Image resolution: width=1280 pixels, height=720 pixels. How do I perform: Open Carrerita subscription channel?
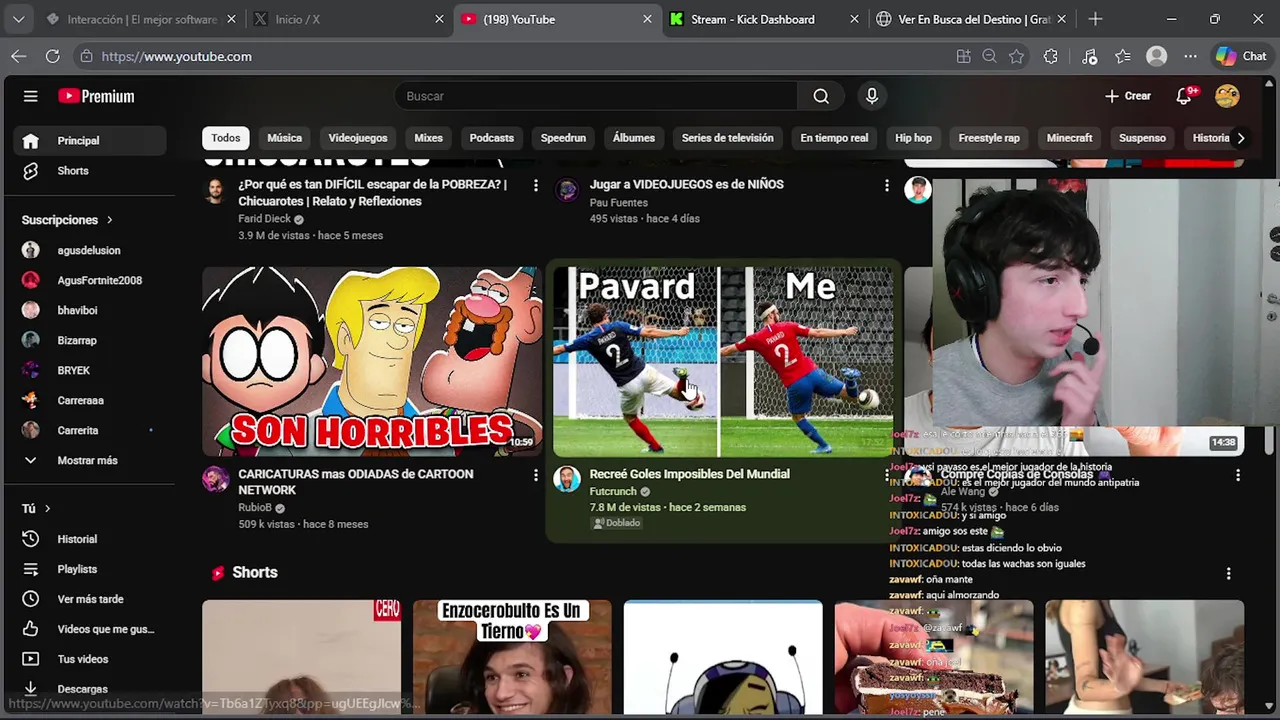(x=90, y=431)
